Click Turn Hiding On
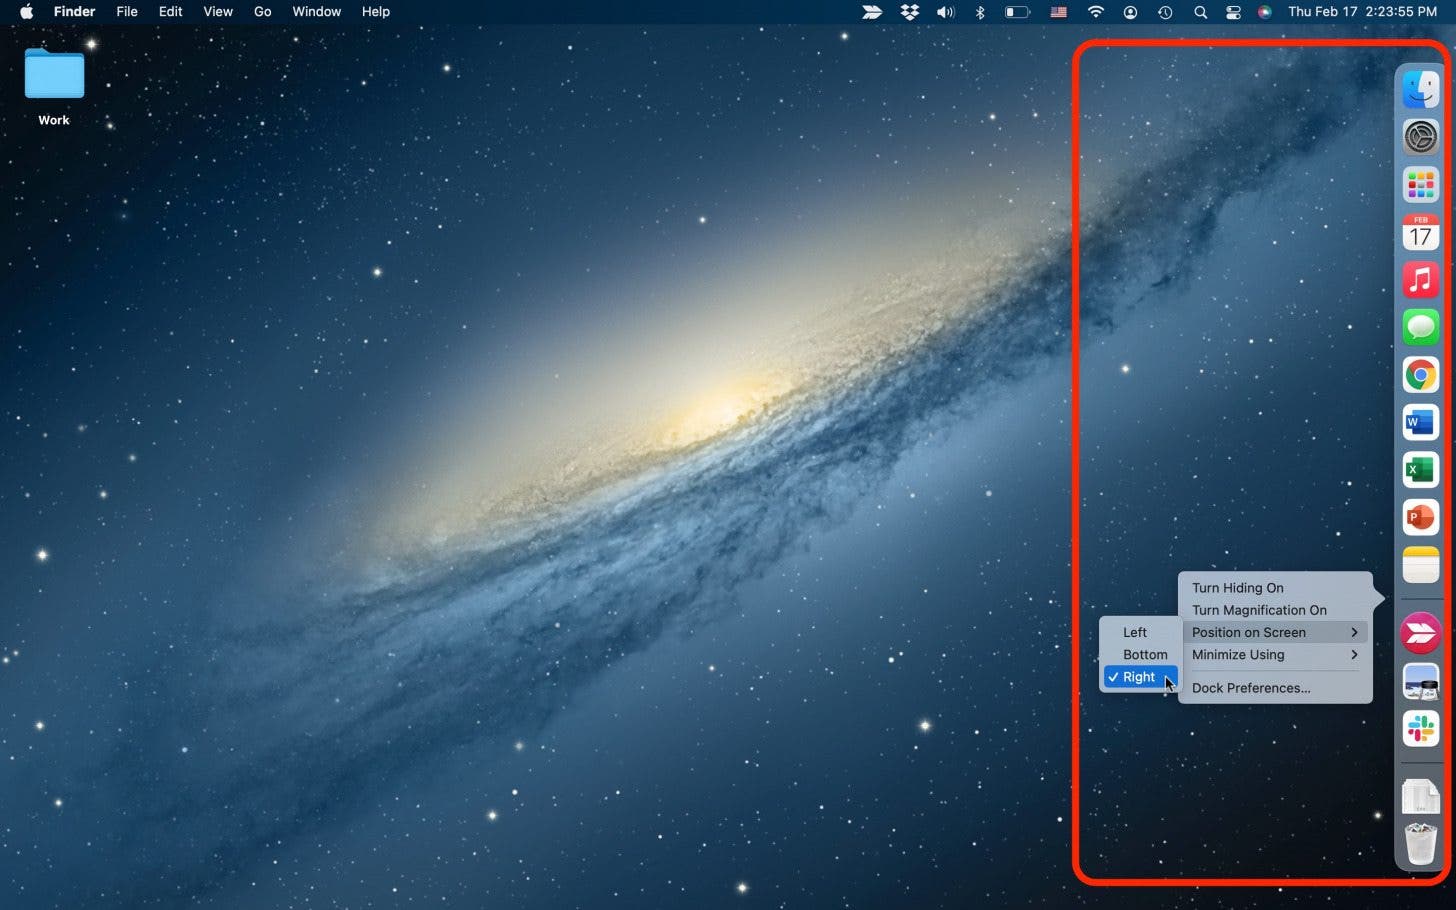This screenshot has height=910, width=1456. point(1237,588)
